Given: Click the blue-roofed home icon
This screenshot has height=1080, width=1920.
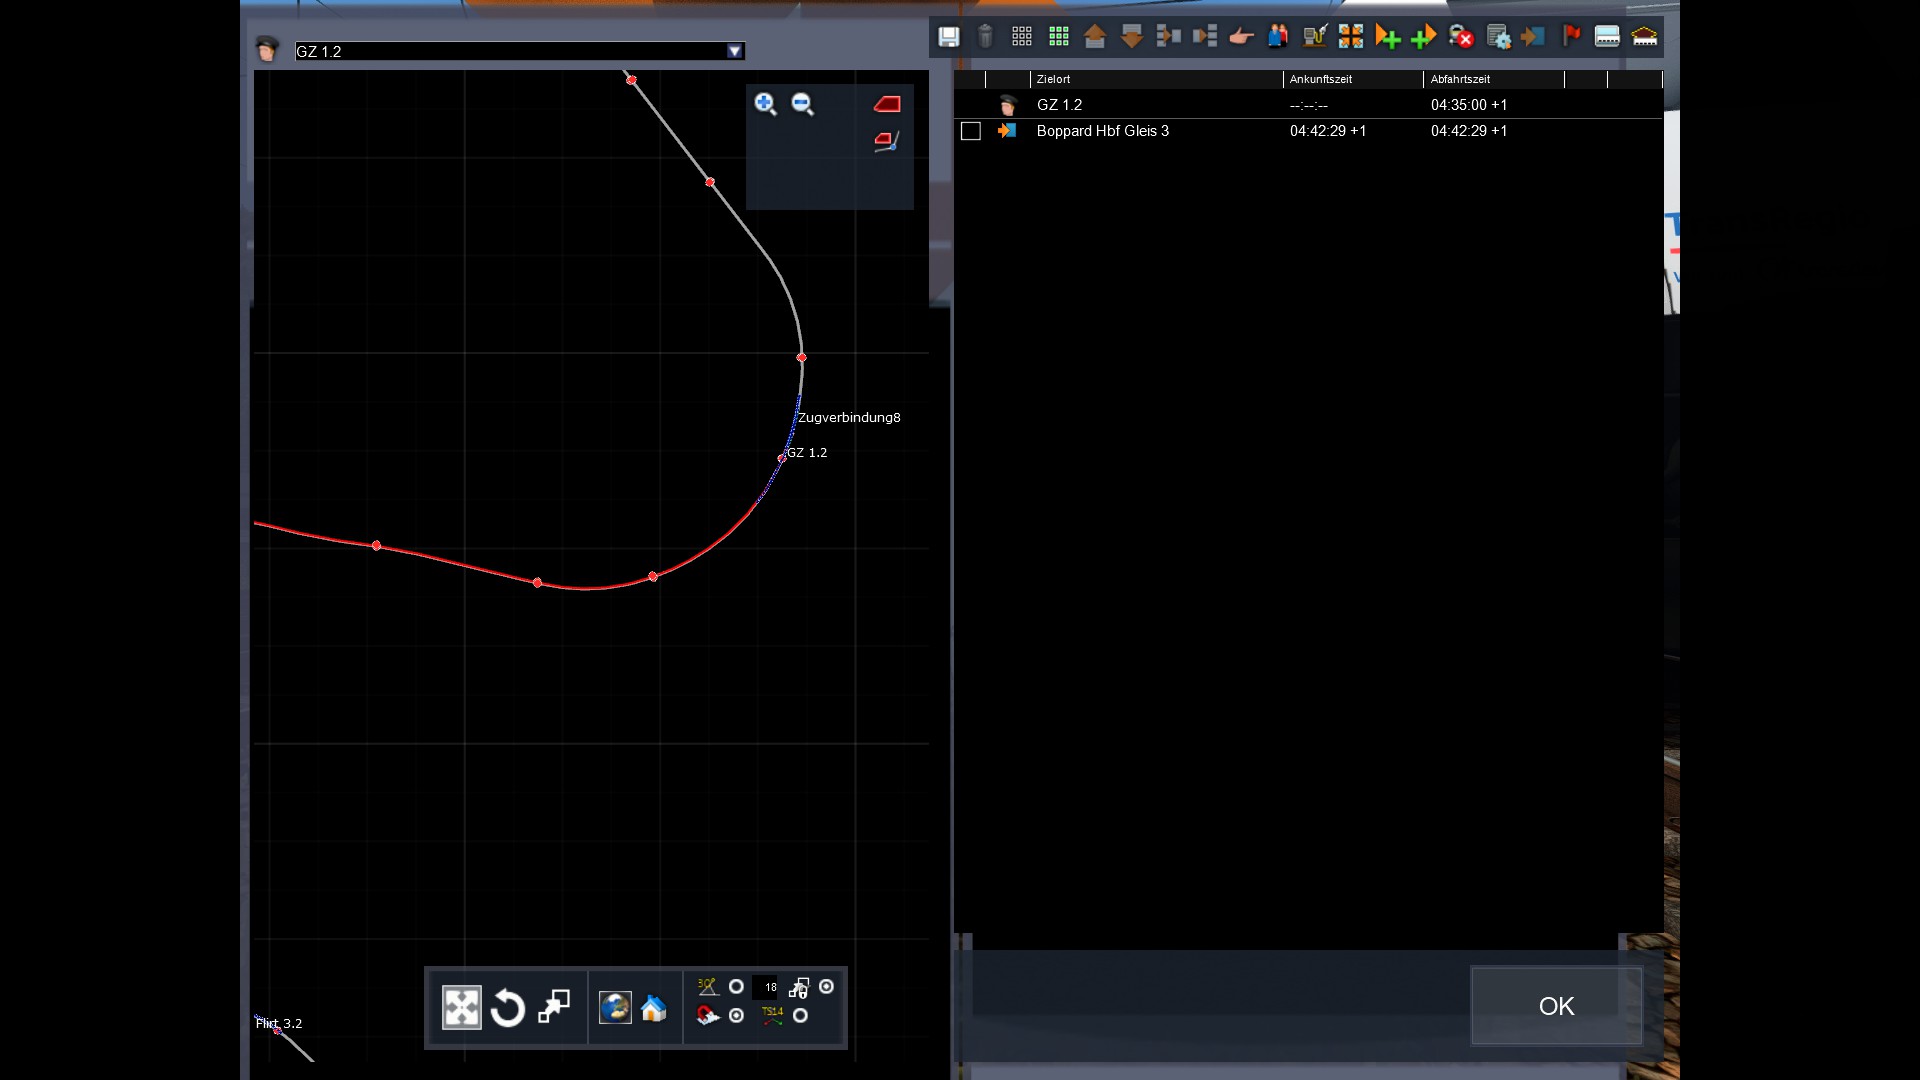Looking at the screenshot, I should point(654,1008).
